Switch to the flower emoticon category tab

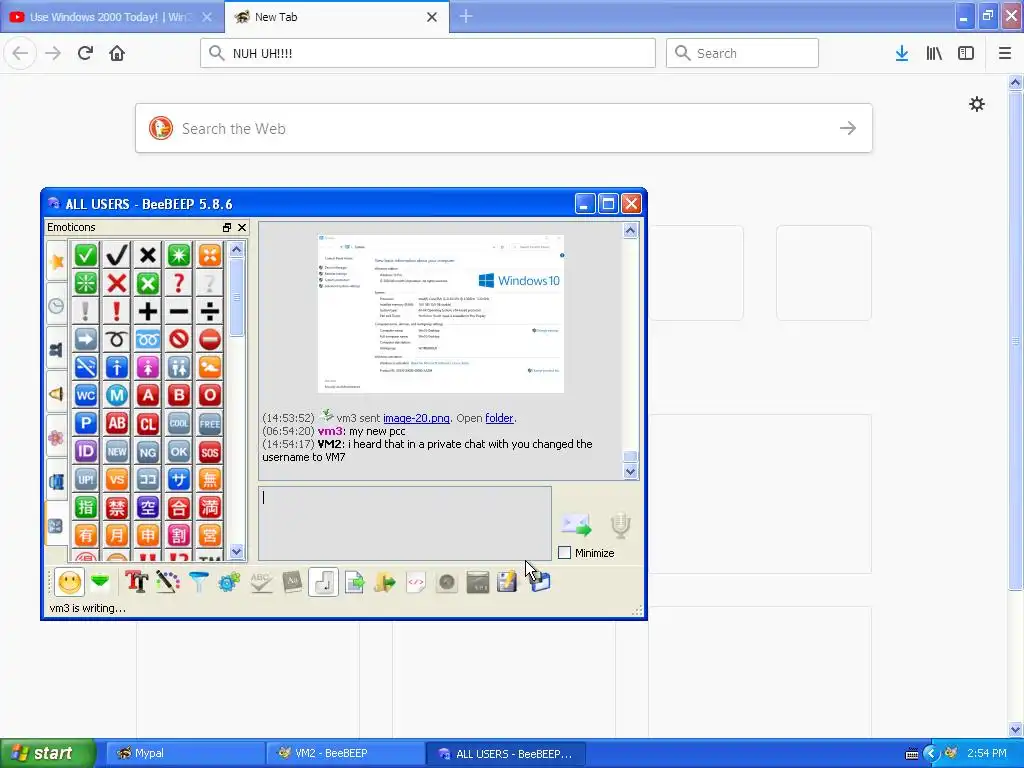tap(57, 438)
